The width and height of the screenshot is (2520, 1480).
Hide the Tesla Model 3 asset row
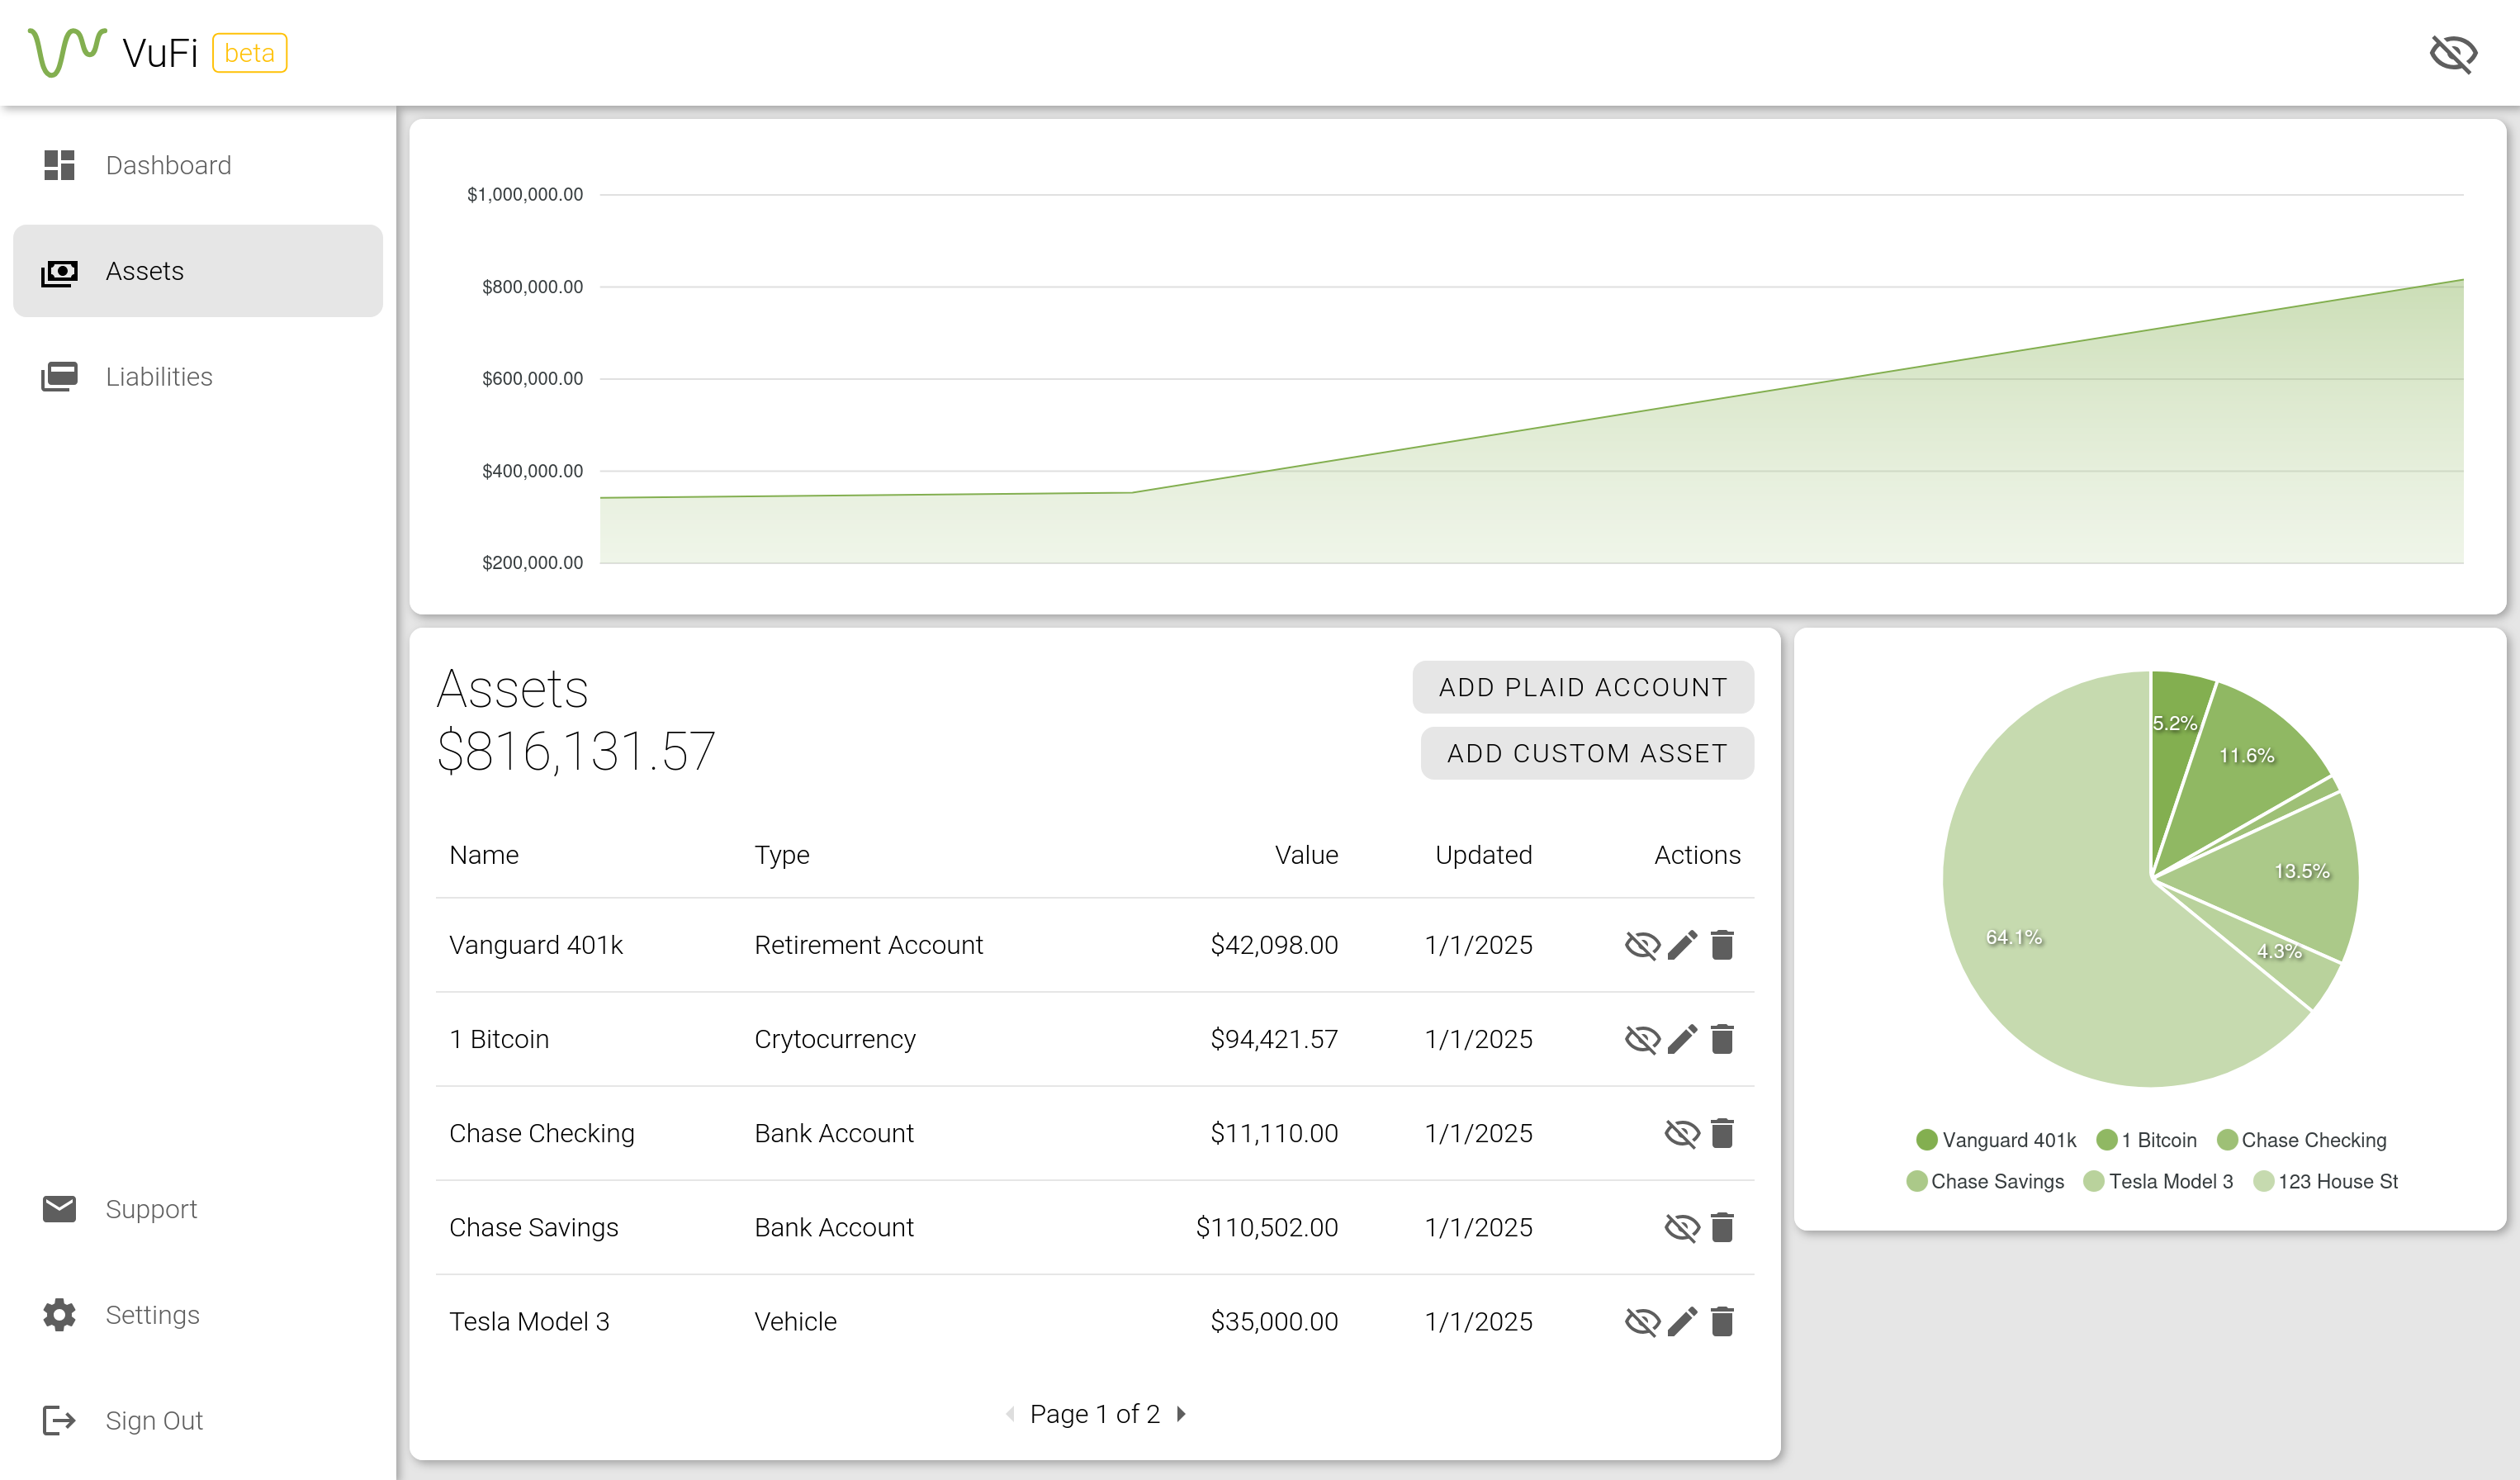point(1642,1321)
